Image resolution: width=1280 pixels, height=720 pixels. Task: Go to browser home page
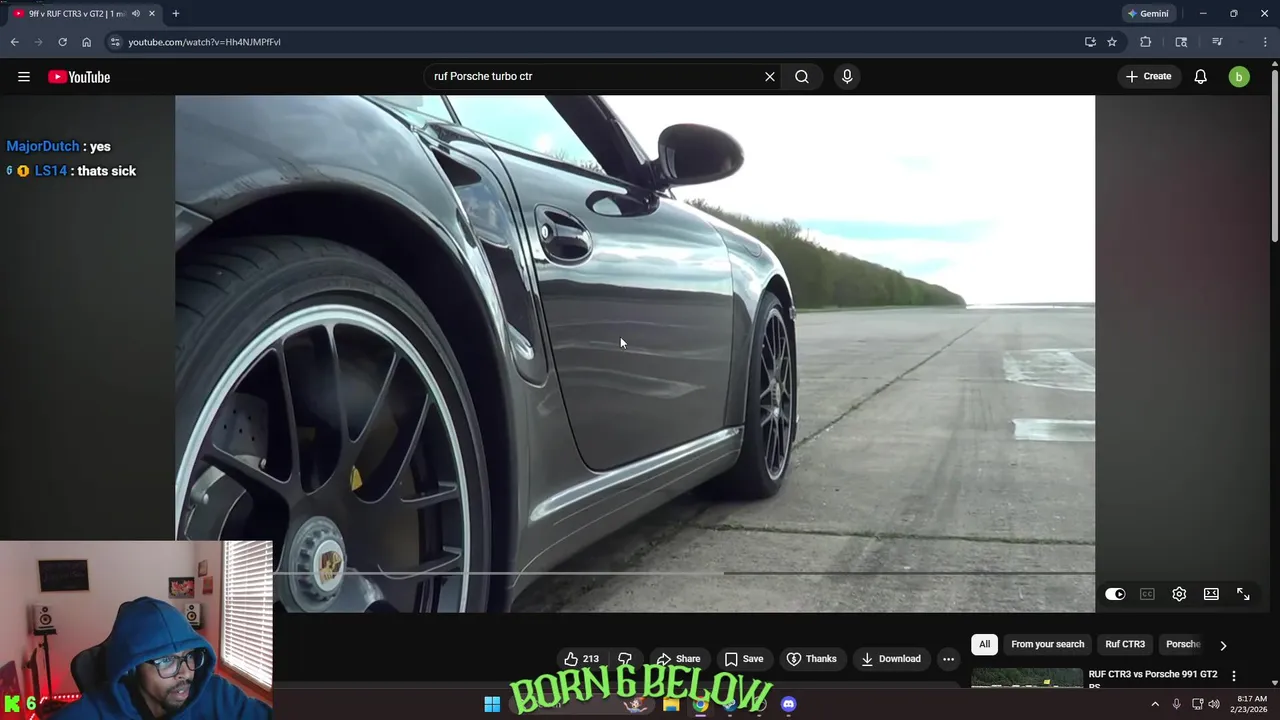[x=86, y=42]
